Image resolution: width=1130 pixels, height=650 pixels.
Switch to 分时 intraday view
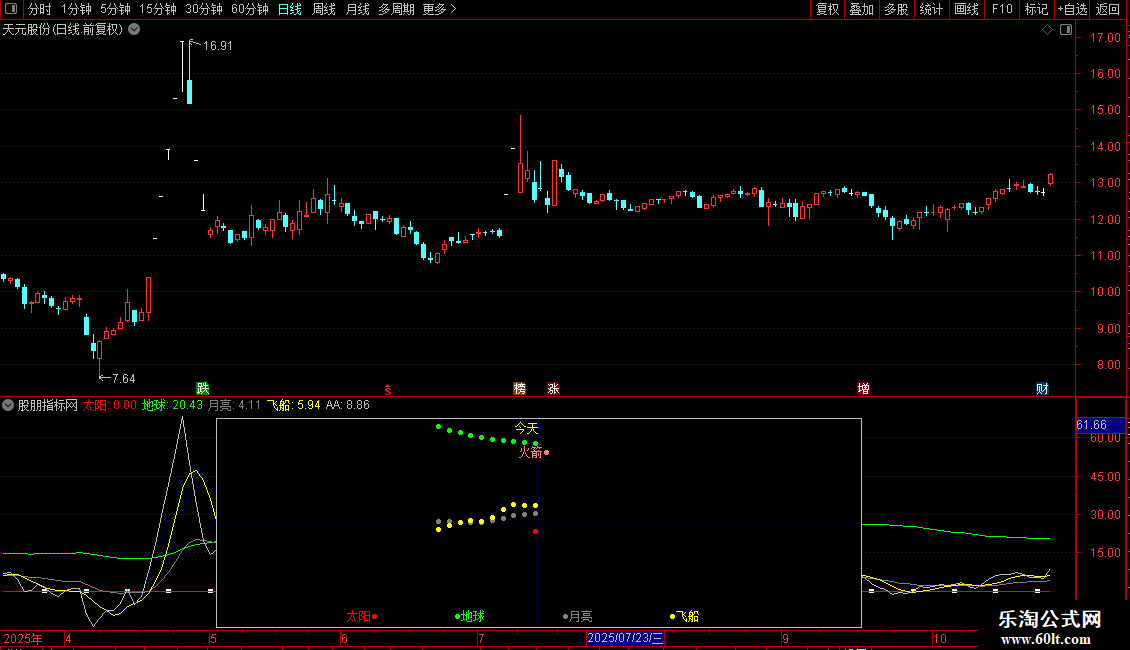[x=40, y=9]
